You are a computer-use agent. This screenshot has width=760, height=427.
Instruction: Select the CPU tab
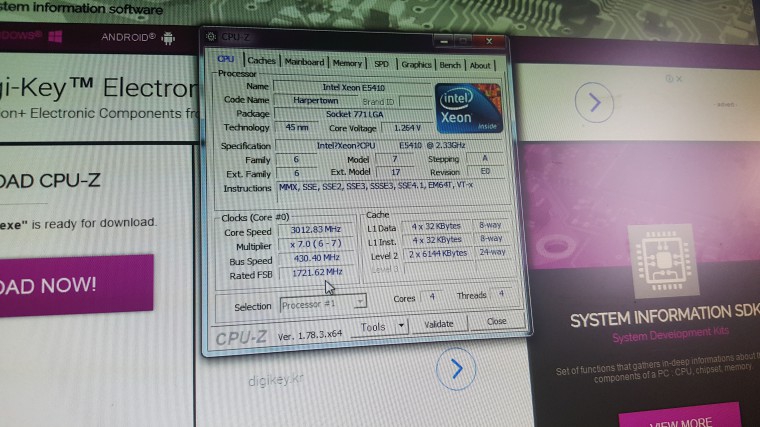click(x=225, y=59)
